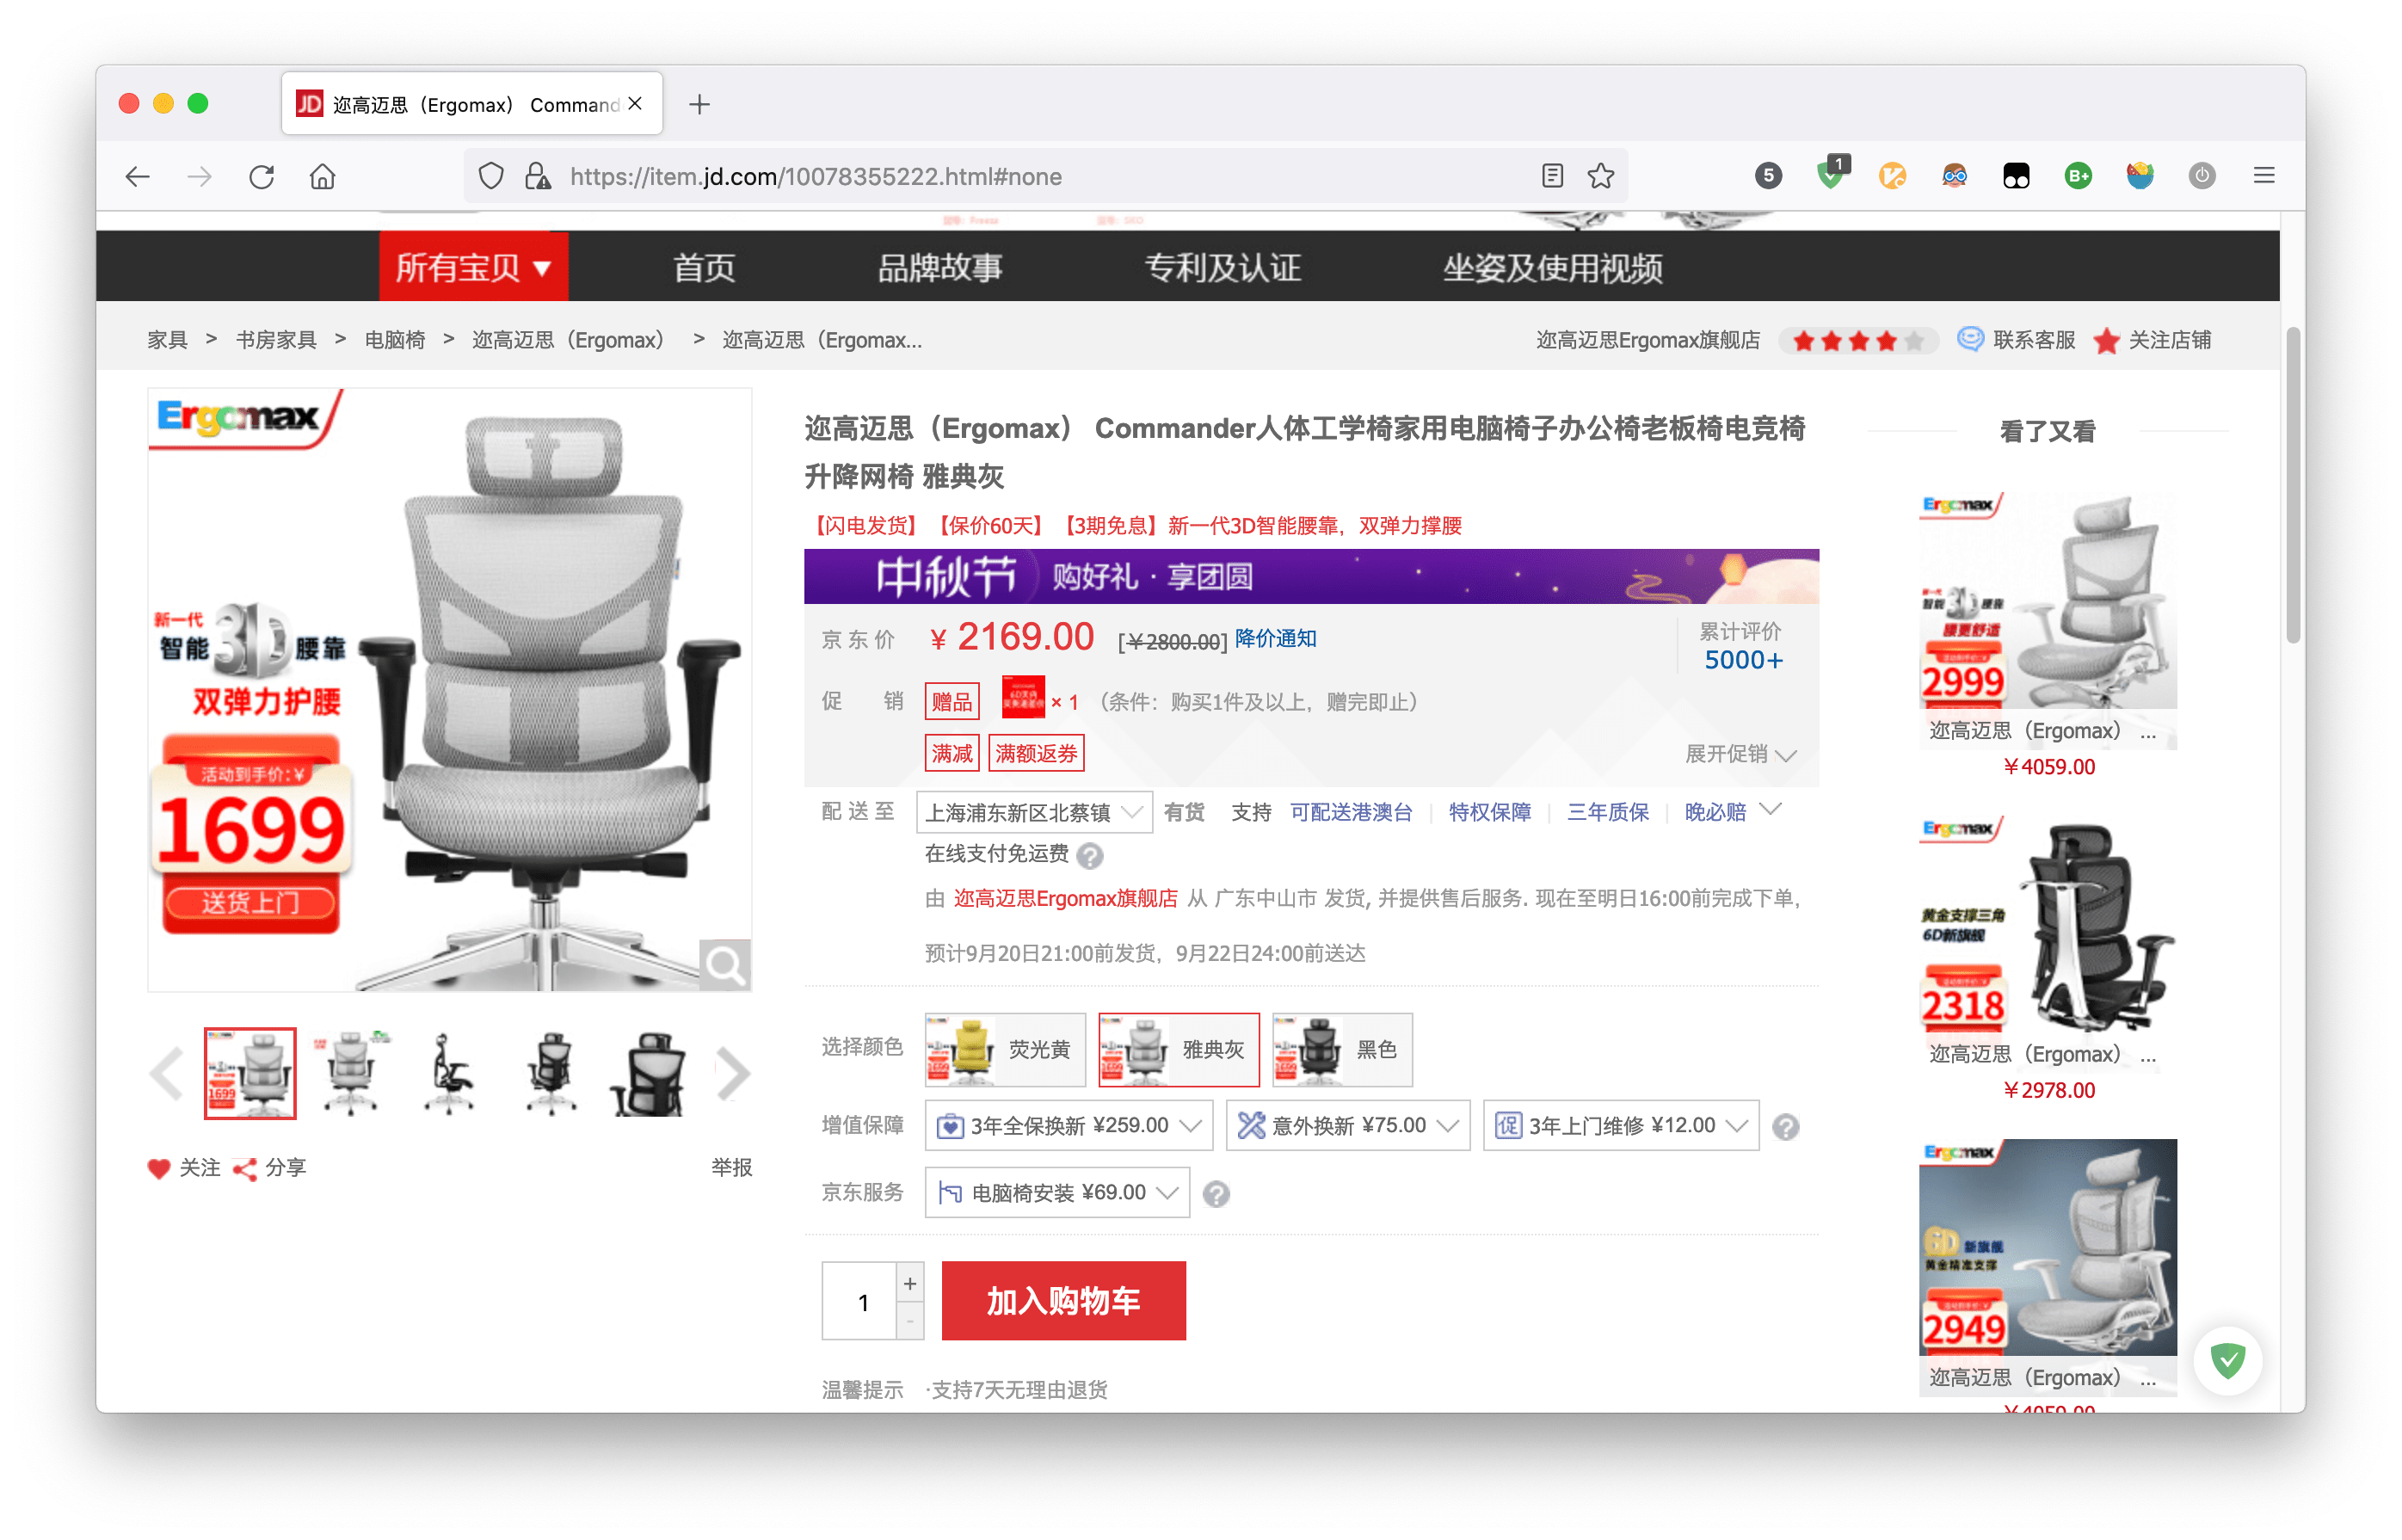Screen dimensions: 2402x1540
Task: Open 意外换新 ¥75.00 dropdown
Action: pyautogui.click(x=1348, y=1126)
